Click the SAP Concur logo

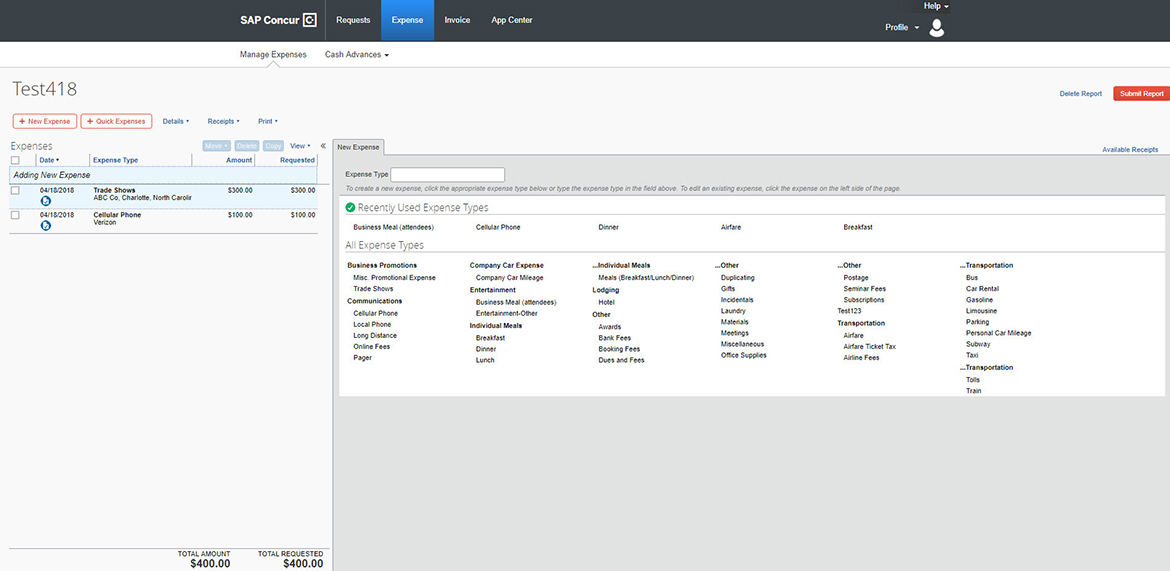tap(278, 20)
